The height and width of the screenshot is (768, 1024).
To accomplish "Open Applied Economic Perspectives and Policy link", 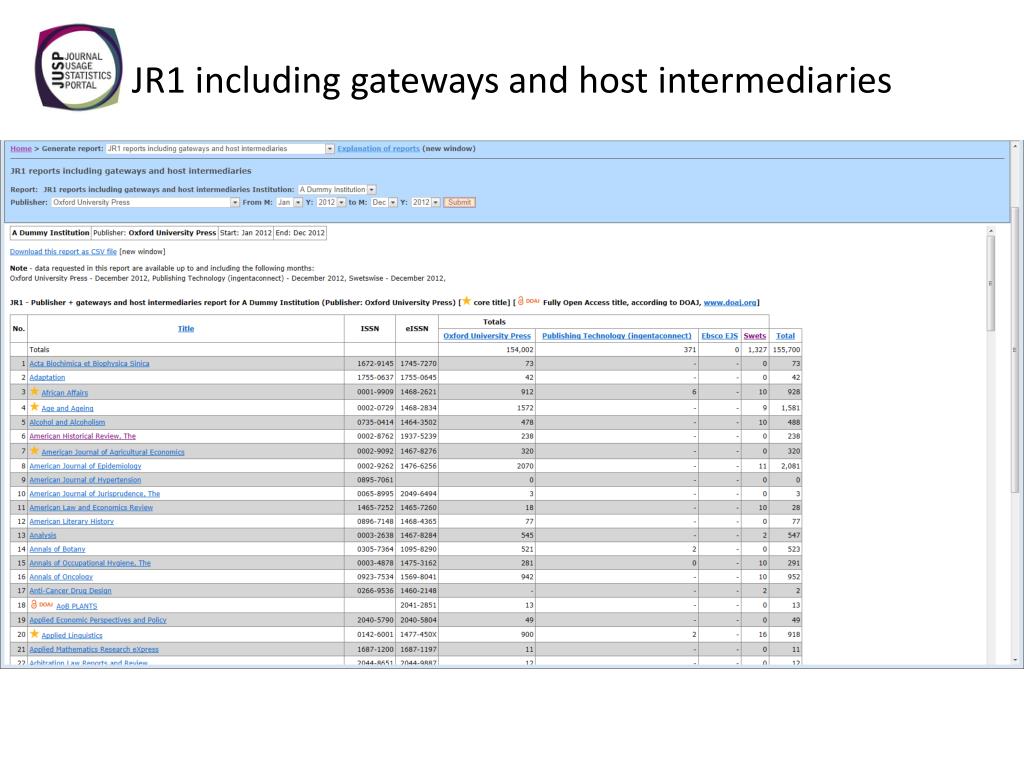I will [98, 620].
